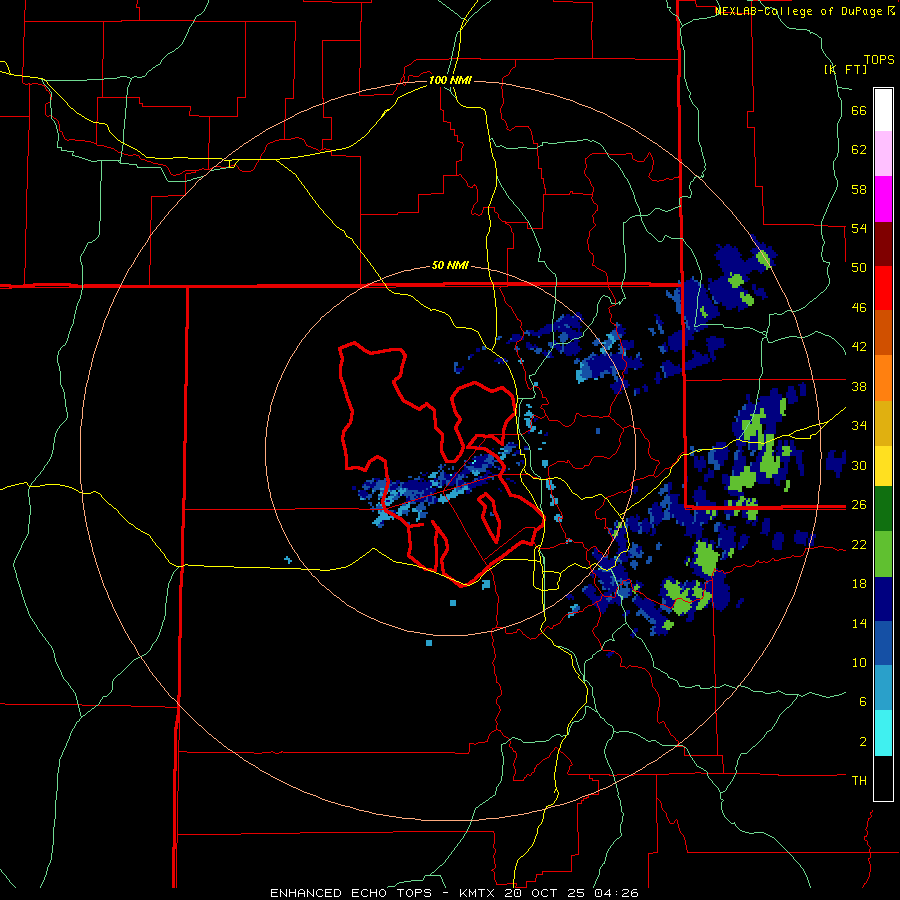This screenshot has height=900, width=900.
Task: Click the 'TOPS' legend title
Action: (879, 60)
